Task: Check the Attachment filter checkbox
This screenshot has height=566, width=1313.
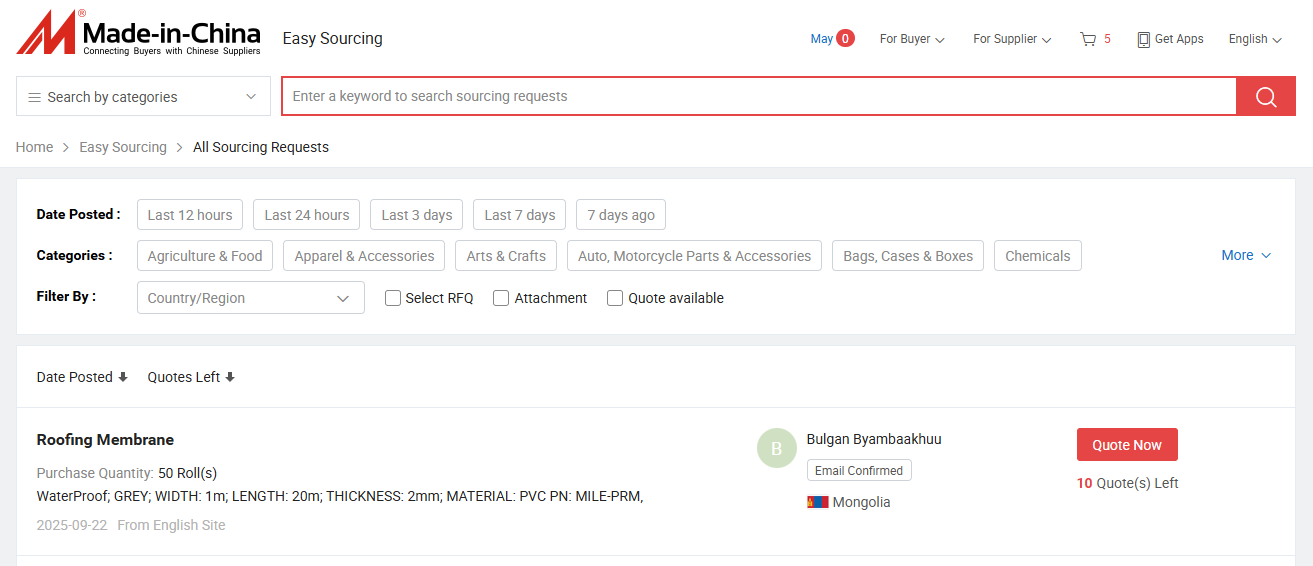Action: pyautogui.click(x=501, y=298)
